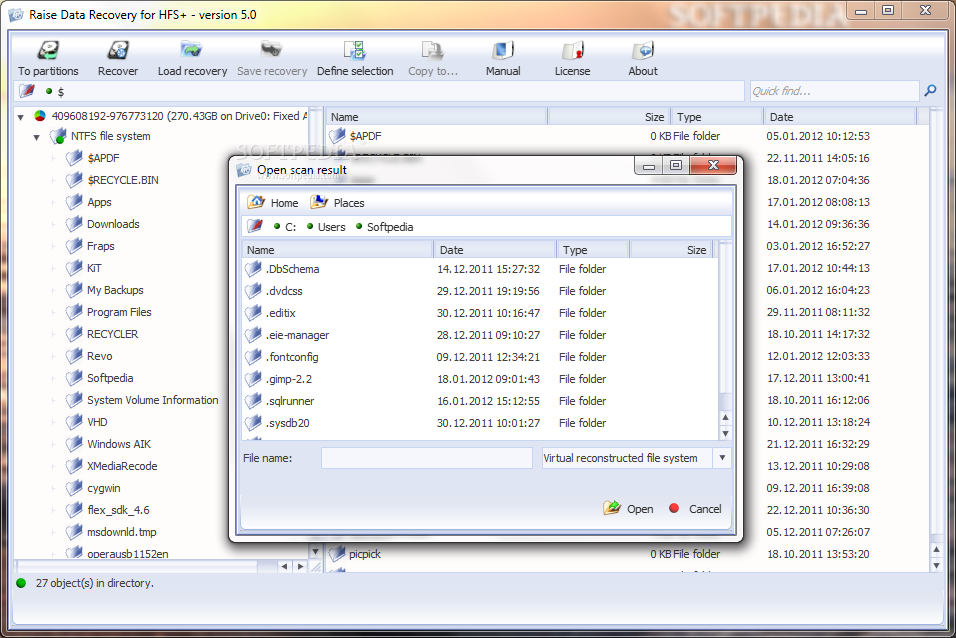Click the dialog list scroll-down arrow
This screenshot has height=638, width=956.
[725, 434]
